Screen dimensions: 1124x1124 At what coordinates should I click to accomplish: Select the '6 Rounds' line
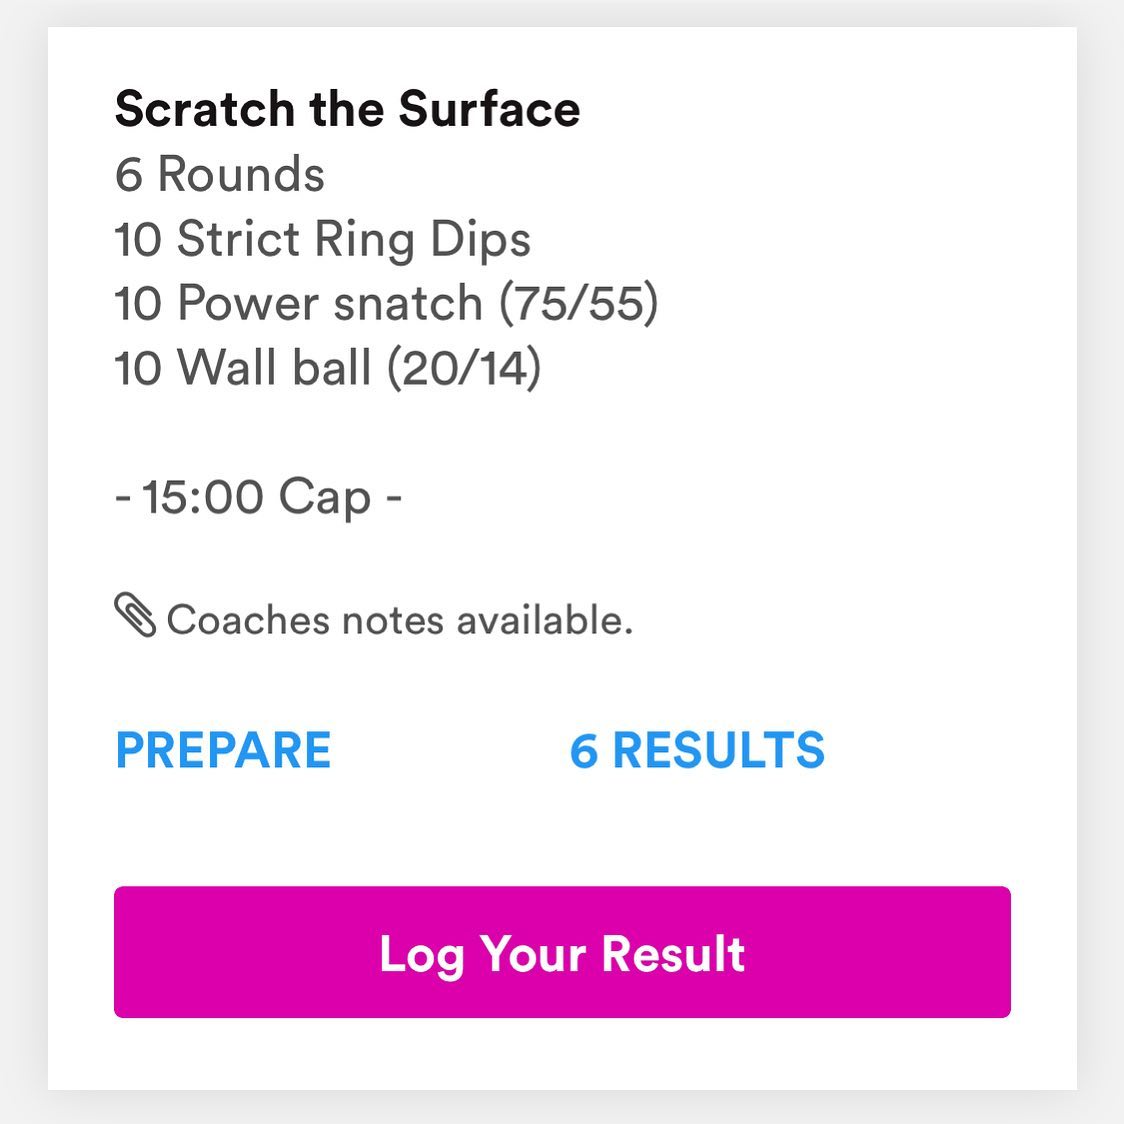click(x=220, y=174)
